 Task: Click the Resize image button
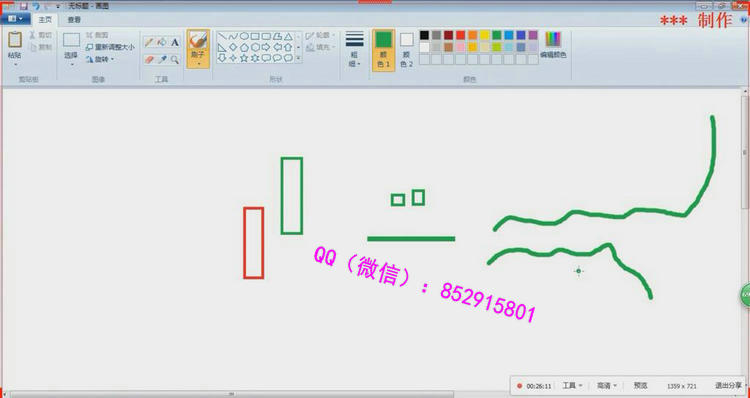point(110,47)
